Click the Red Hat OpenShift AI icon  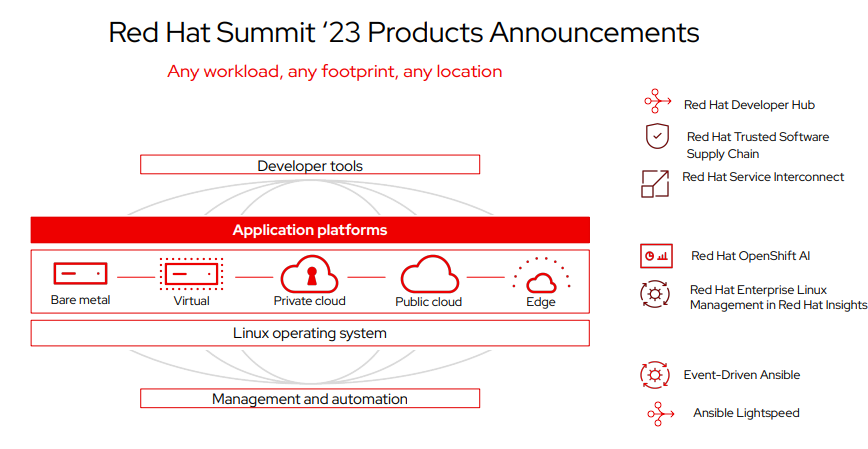[x=656, y=256]
